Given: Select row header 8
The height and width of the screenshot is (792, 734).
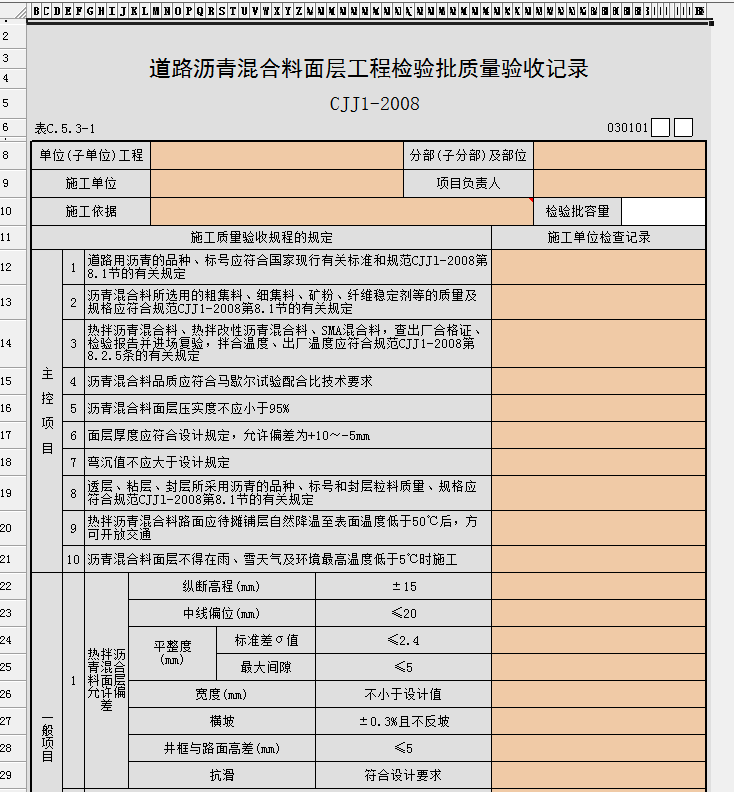Looking at the screenshot, I should (13, 156).
